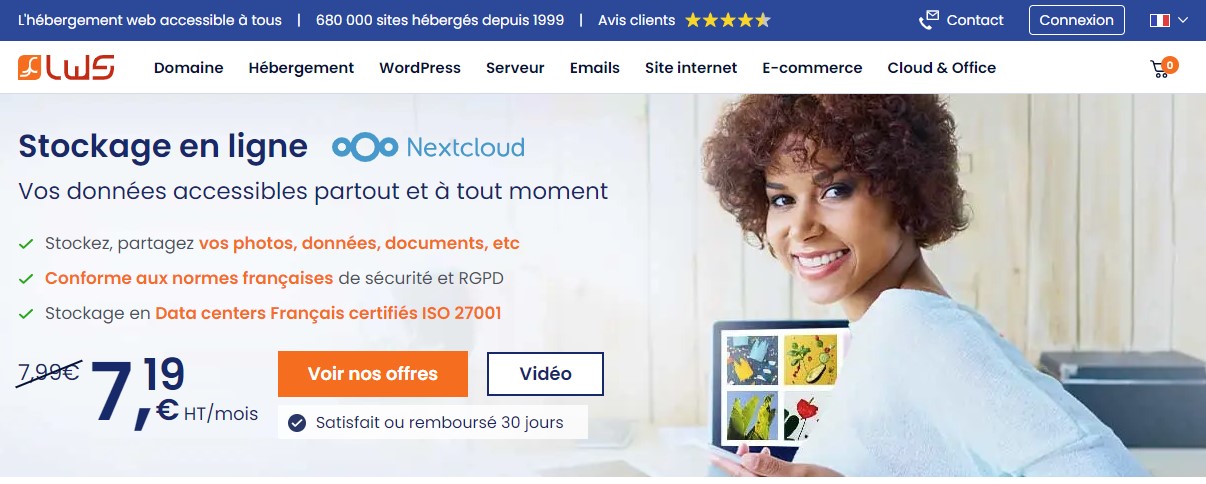This screenshot has height=484, width=1206.
Task: Click the French flag icon
Action: pos(1161,20)
